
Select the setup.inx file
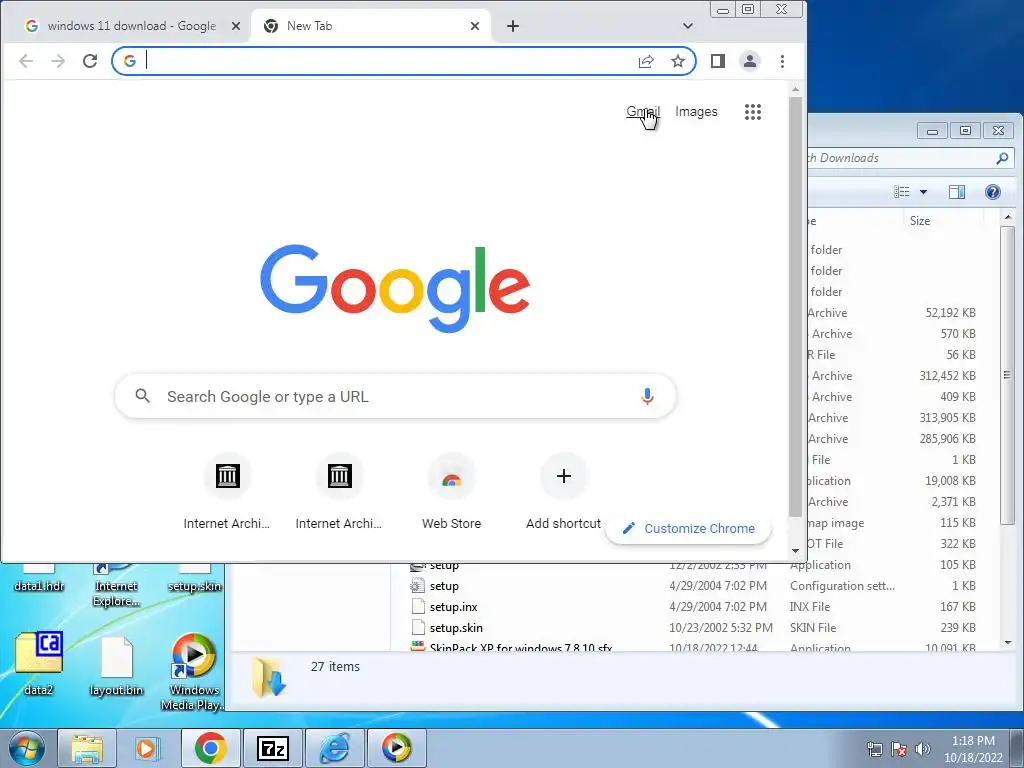point(453,607)
